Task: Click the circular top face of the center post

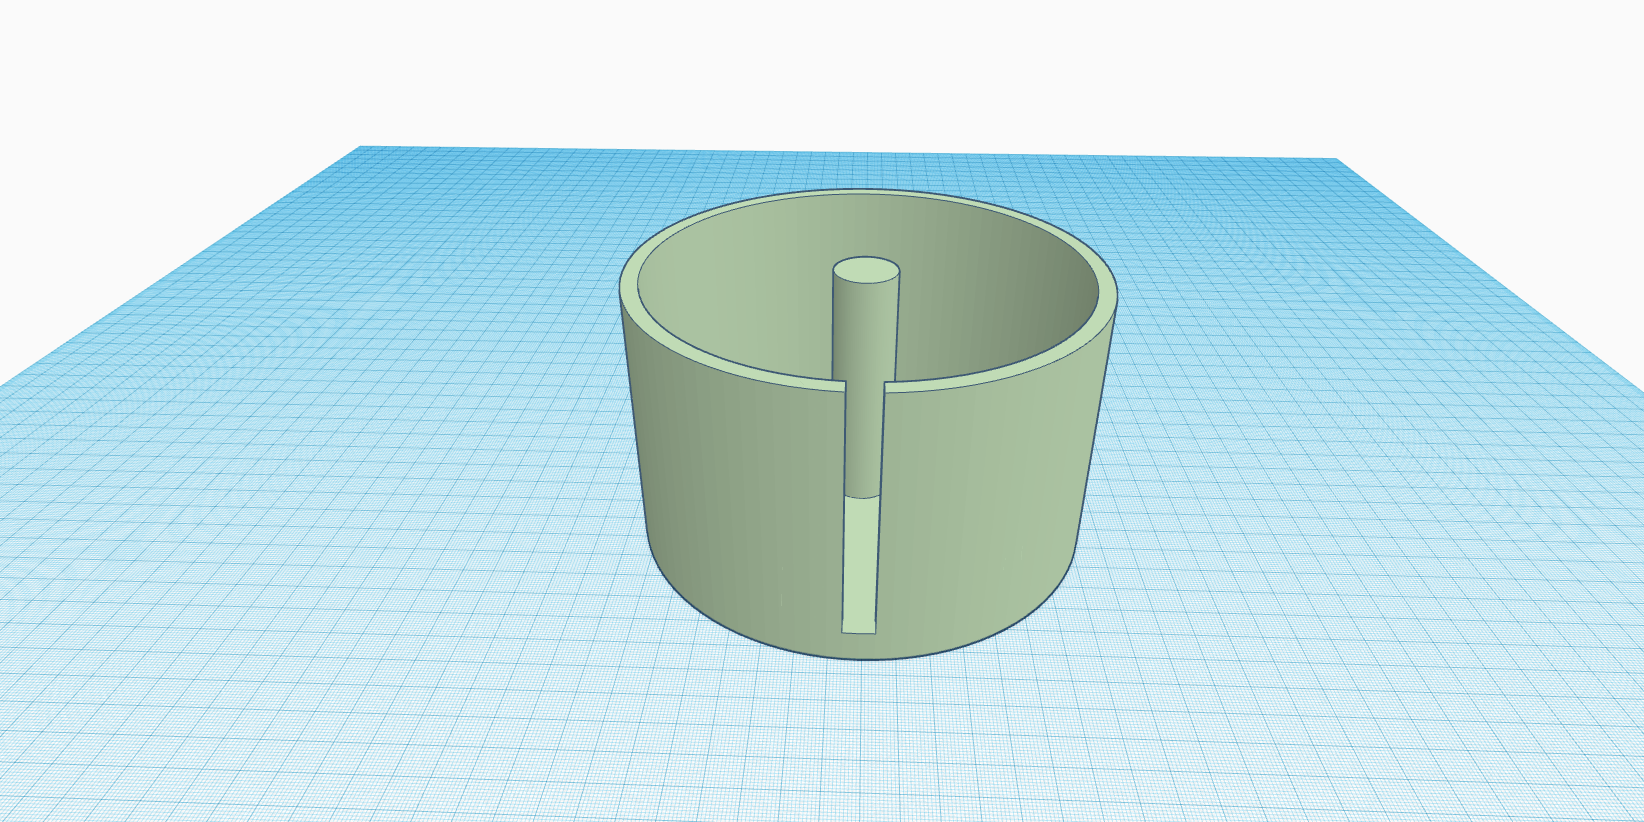Action: pos(866,270)
